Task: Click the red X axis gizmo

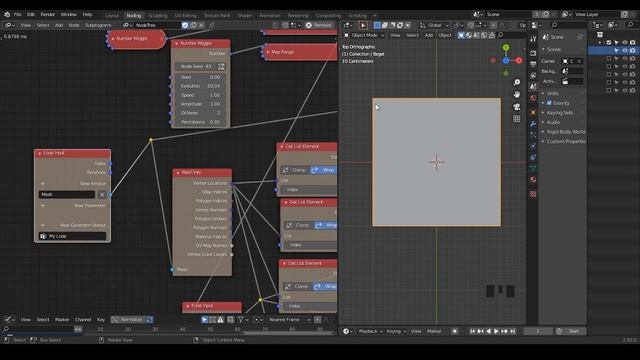Action: pos(519,60)
